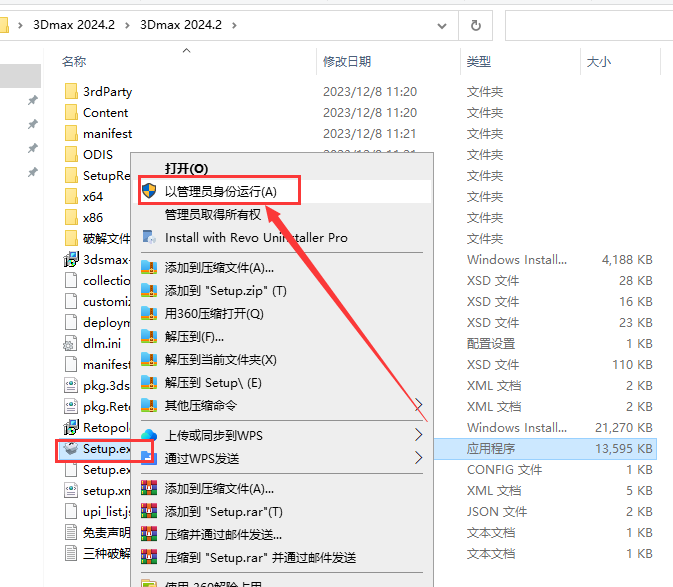Select 添加到 "Setup.zip" (T) entry
The width and height of the screenshot is (673, 587).
(225, 291)
